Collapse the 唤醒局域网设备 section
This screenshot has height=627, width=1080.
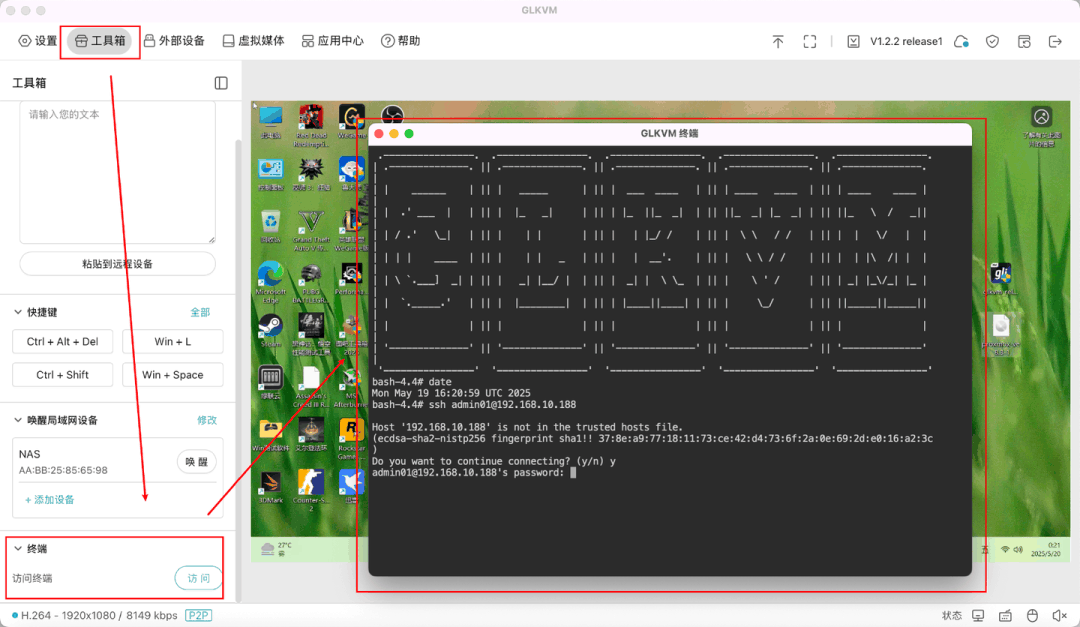[18, 420]
